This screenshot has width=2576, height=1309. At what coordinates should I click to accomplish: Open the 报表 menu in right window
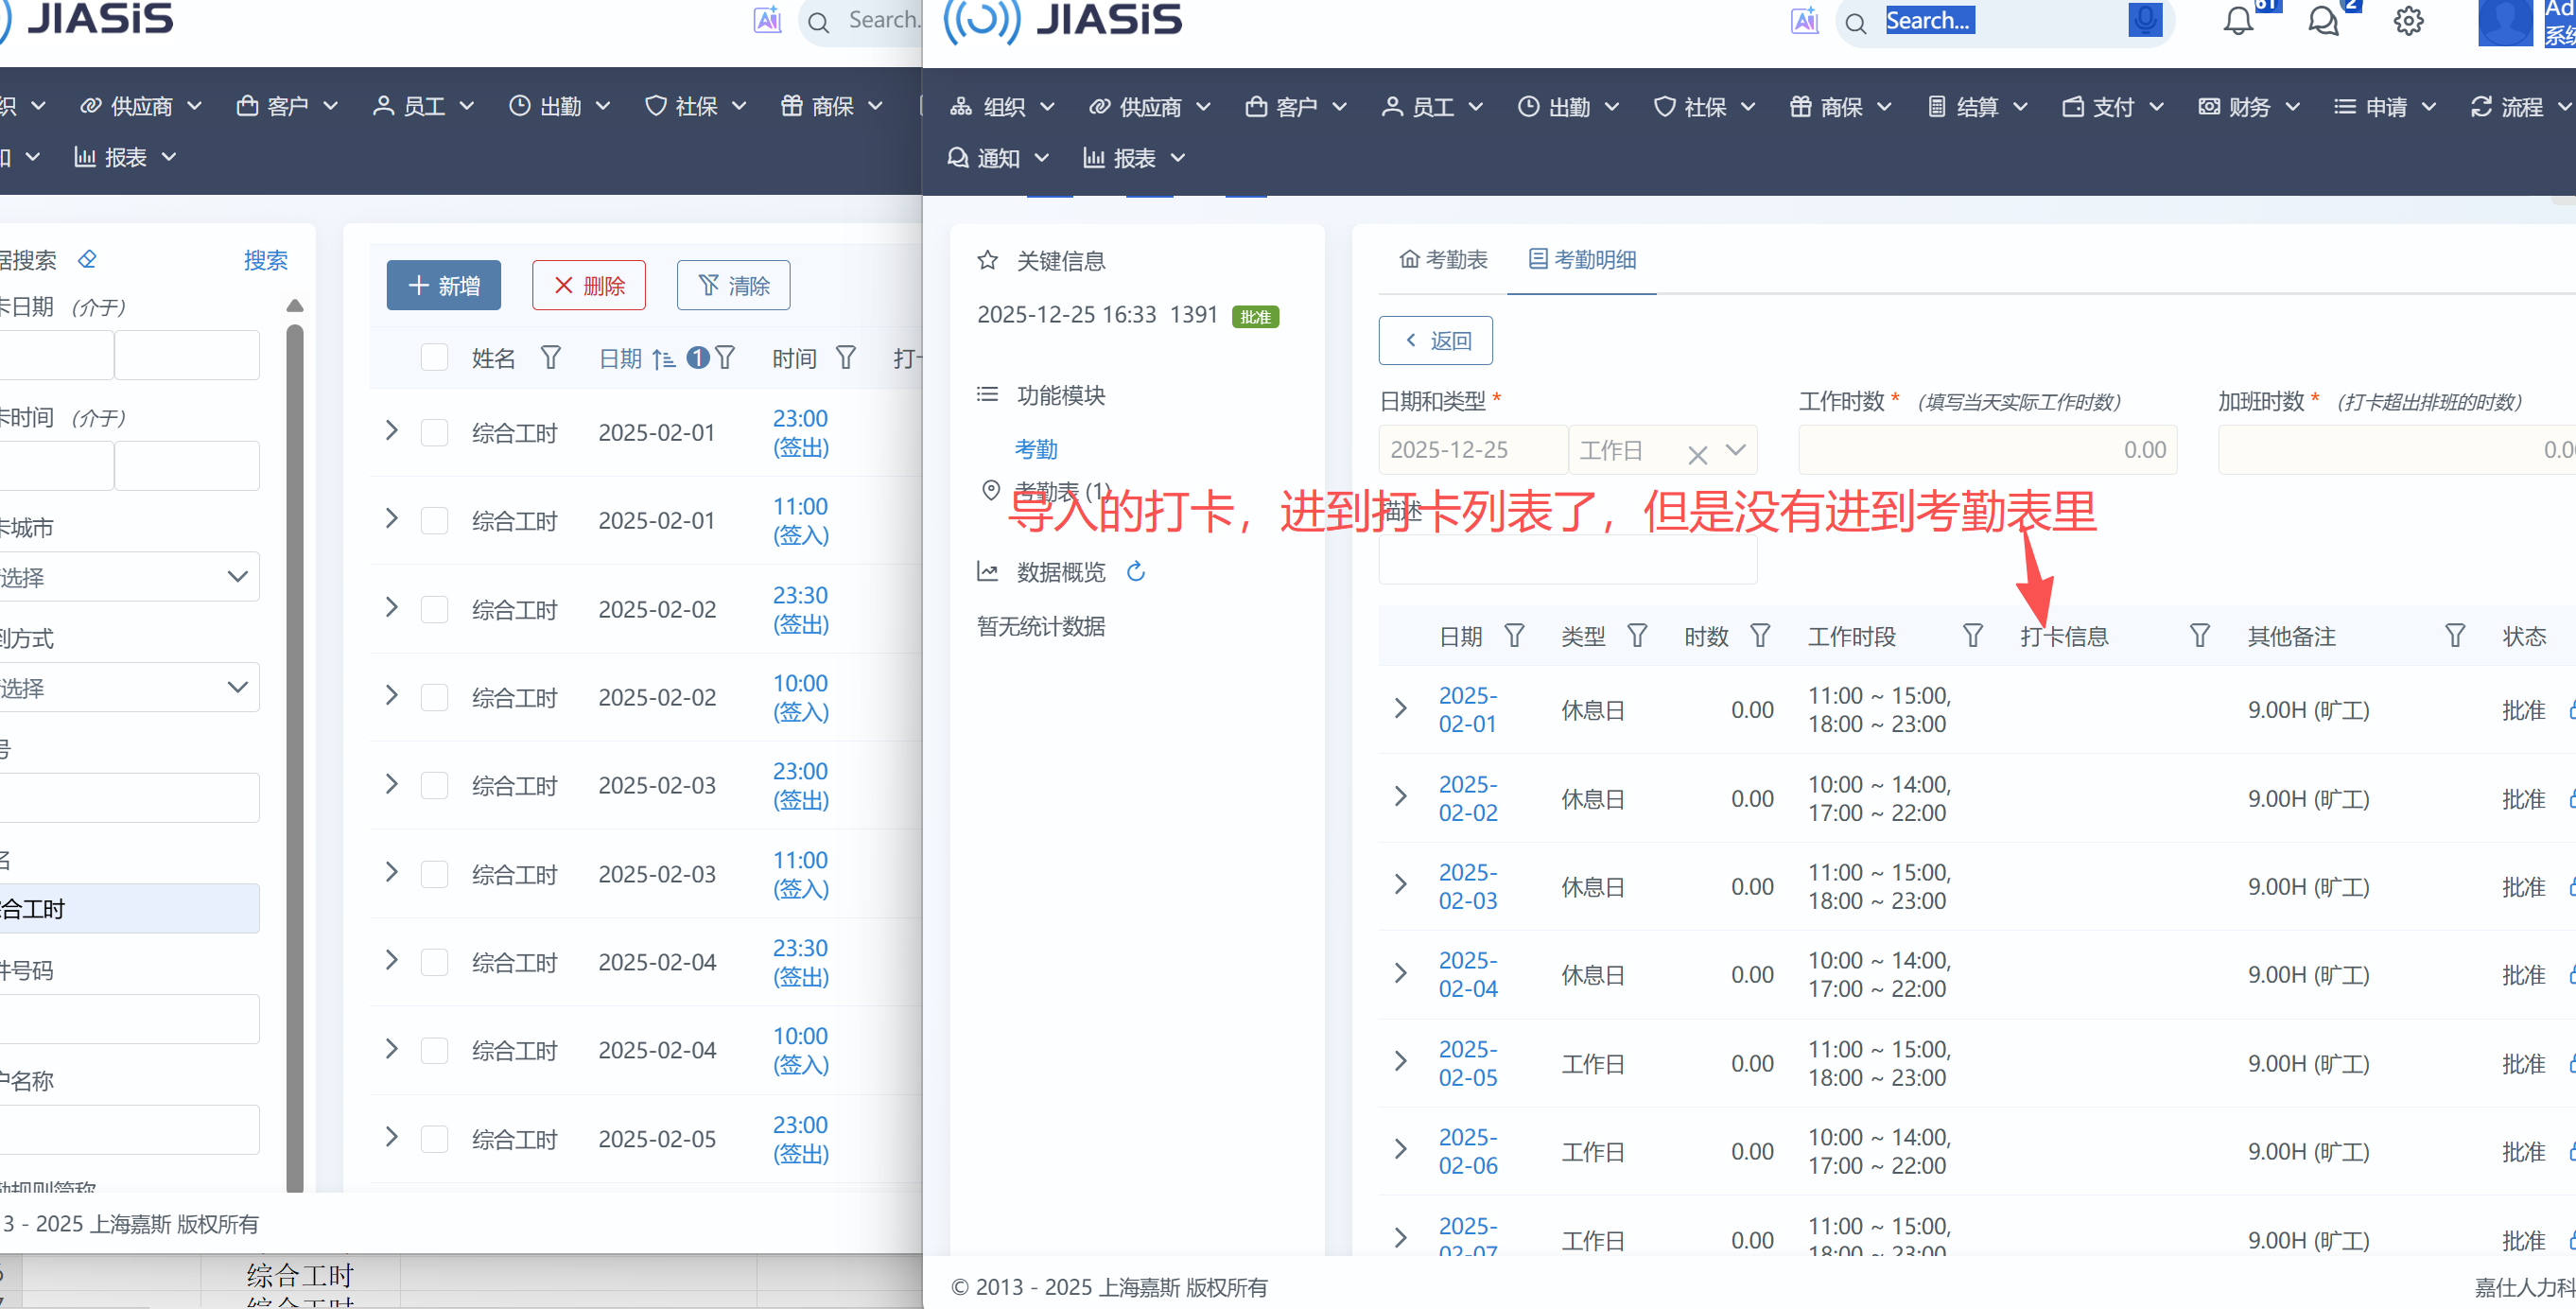pyautogui.click(x=1134, y=158)
